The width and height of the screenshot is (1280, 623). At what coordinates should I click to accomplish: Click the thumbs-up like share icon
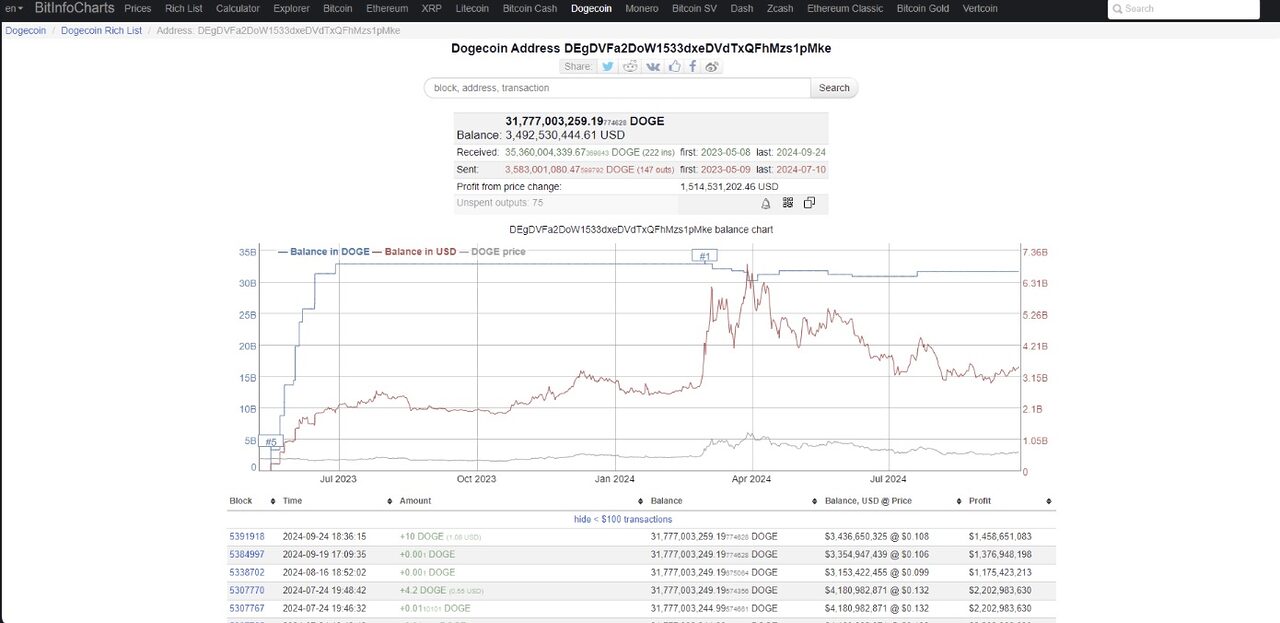pos(675,66)
